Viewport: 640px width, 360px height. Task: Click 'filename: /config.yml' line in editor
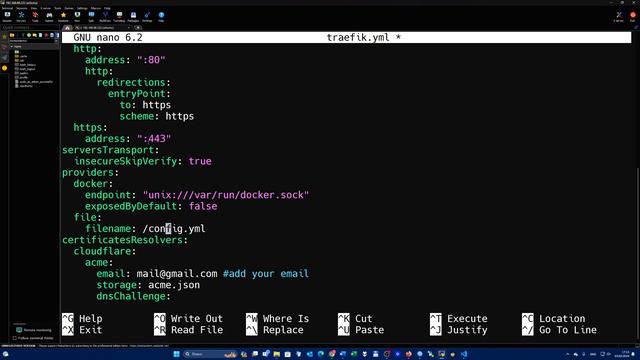tap(145, 229)
